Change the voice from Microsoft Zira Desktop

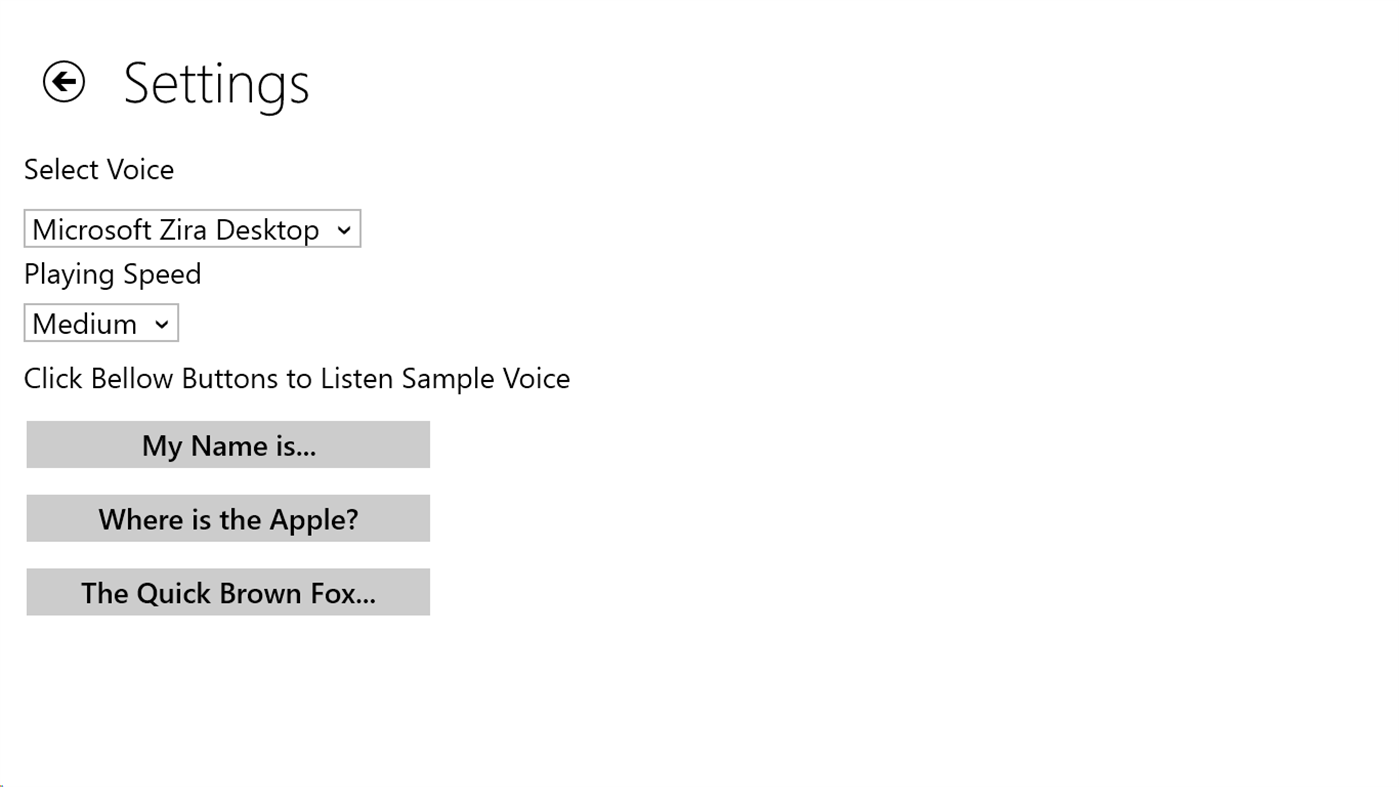click(x=192, y=229)
